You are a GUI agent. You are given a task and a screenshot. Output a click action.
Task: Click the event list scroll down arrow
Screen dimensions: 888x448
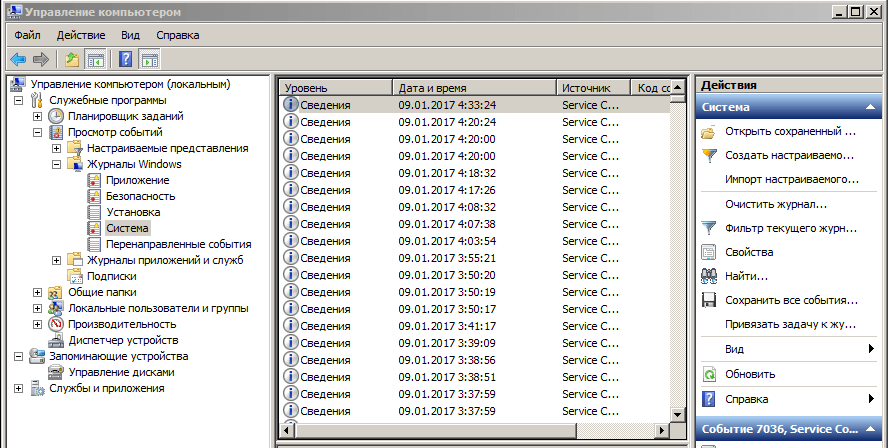[x=677, y=415]
